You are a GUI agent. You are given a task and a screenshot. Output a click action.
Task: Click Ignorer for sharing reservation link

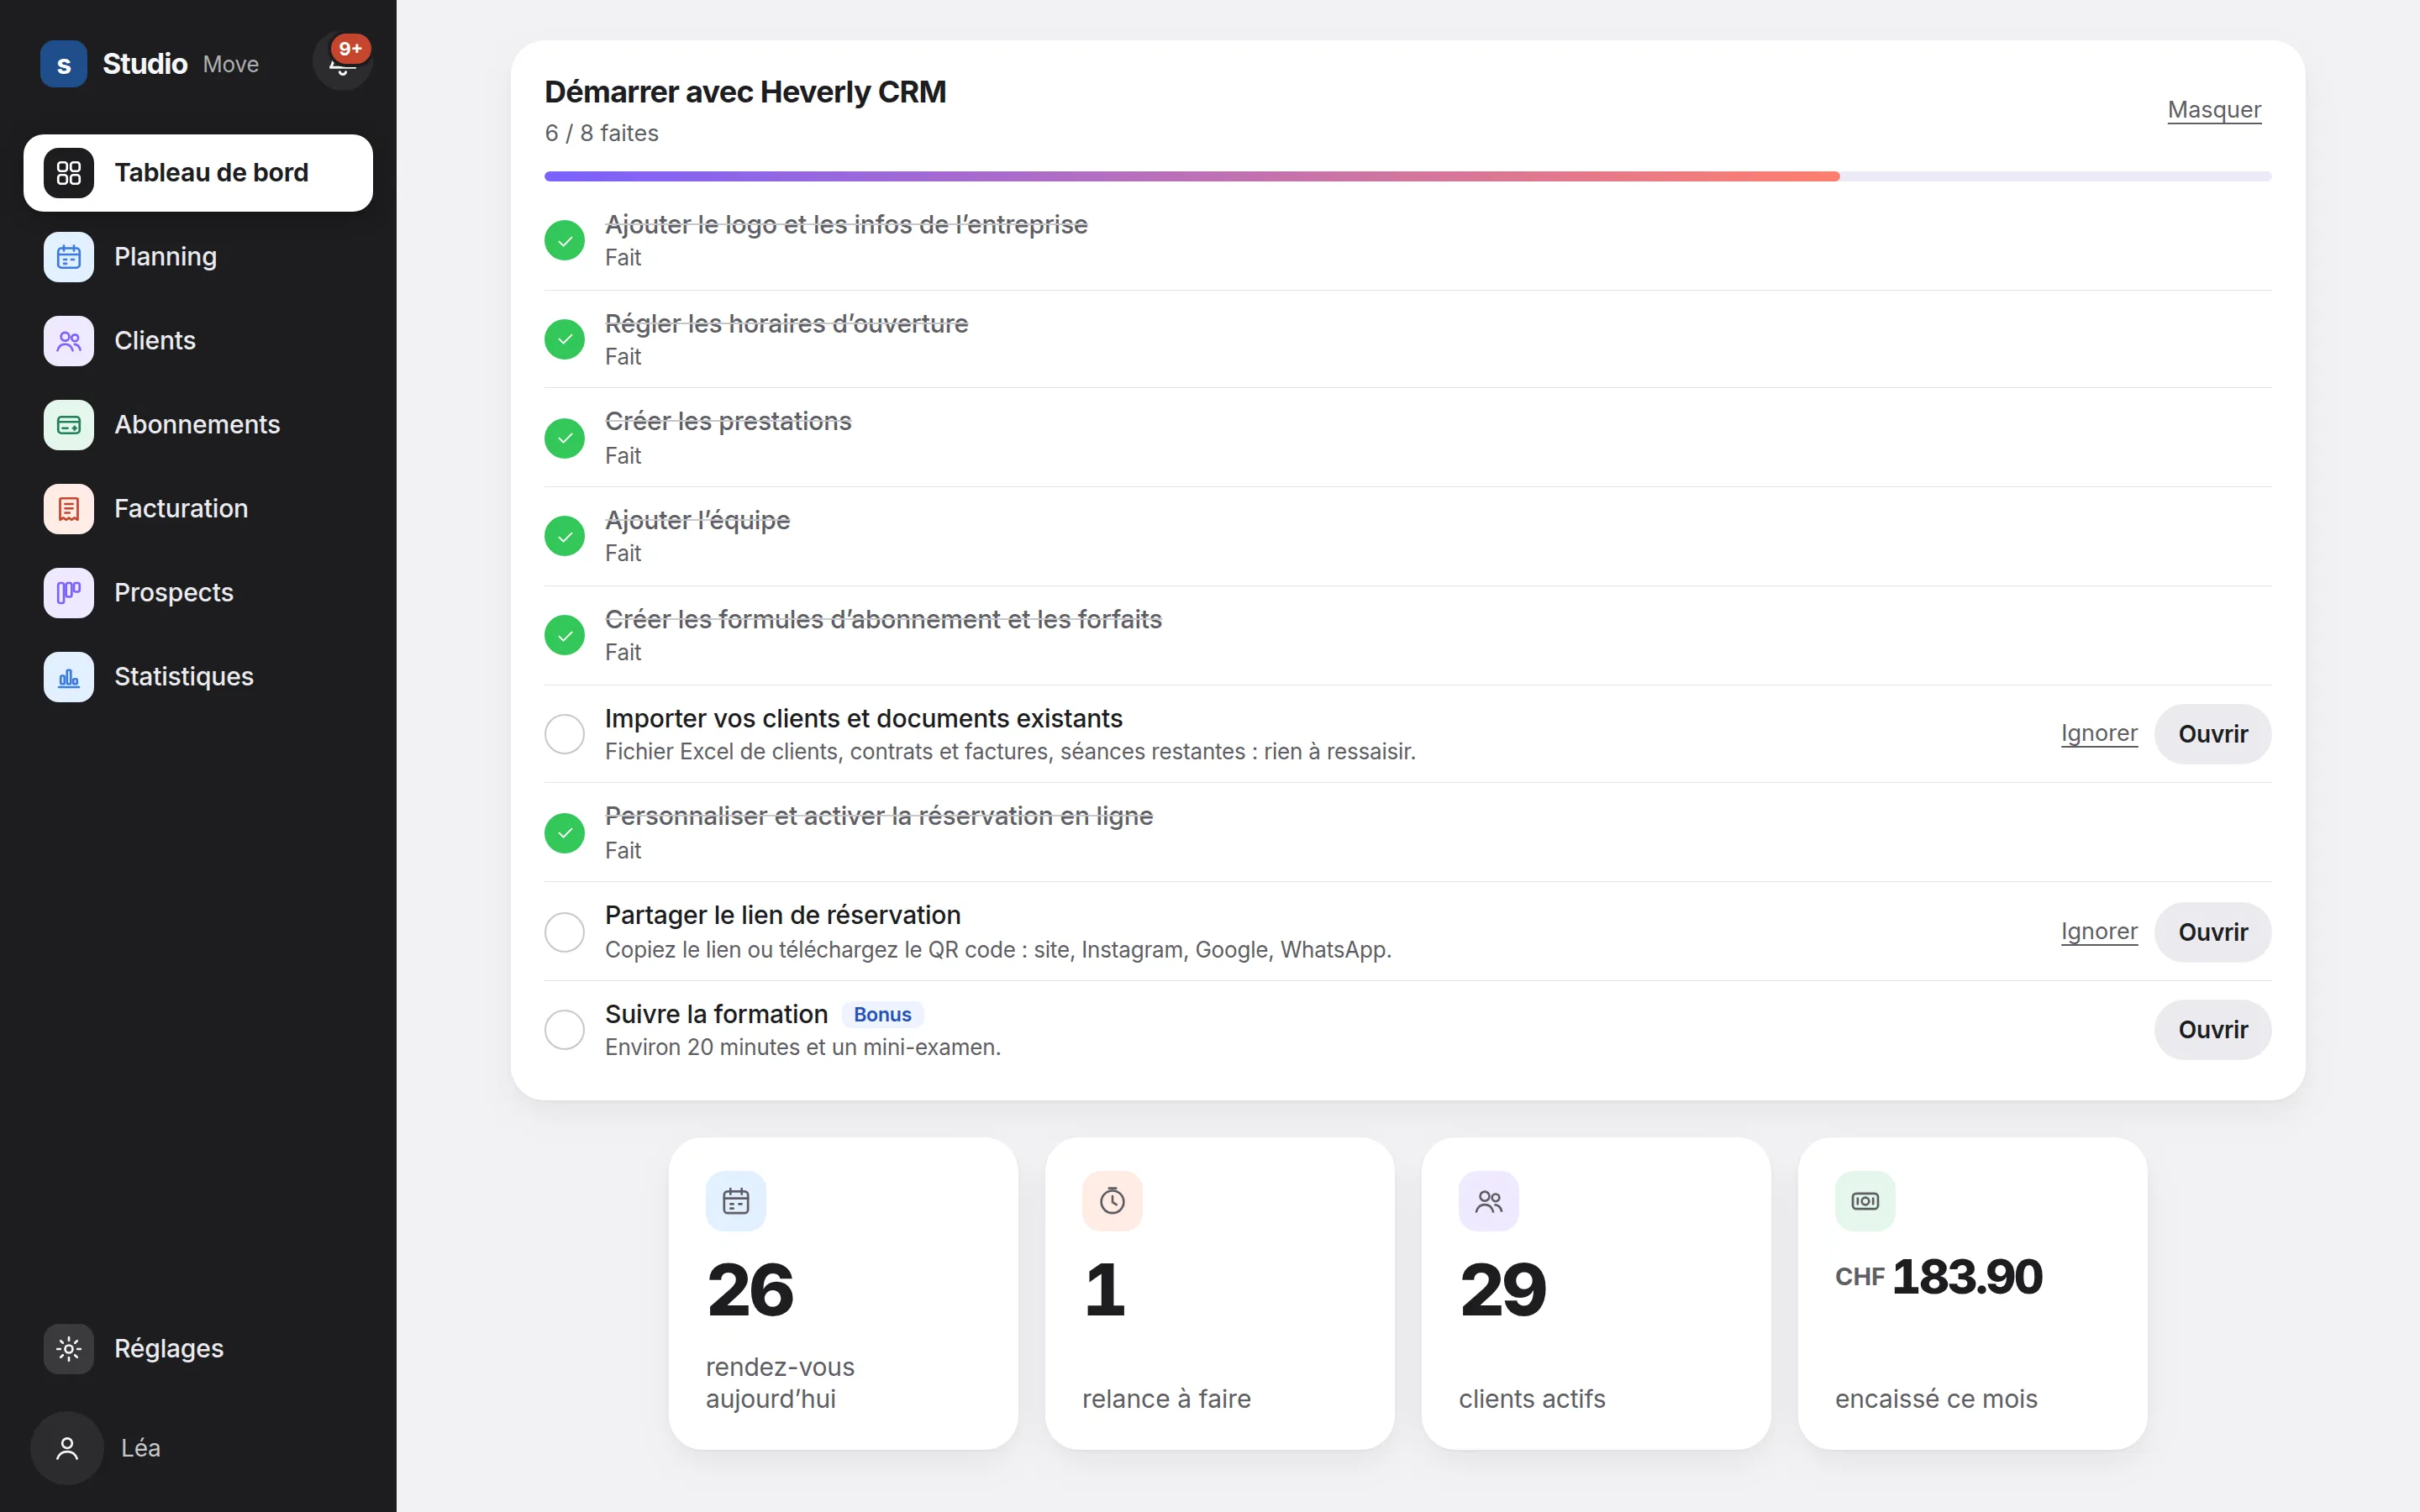tap(2099, 932)
